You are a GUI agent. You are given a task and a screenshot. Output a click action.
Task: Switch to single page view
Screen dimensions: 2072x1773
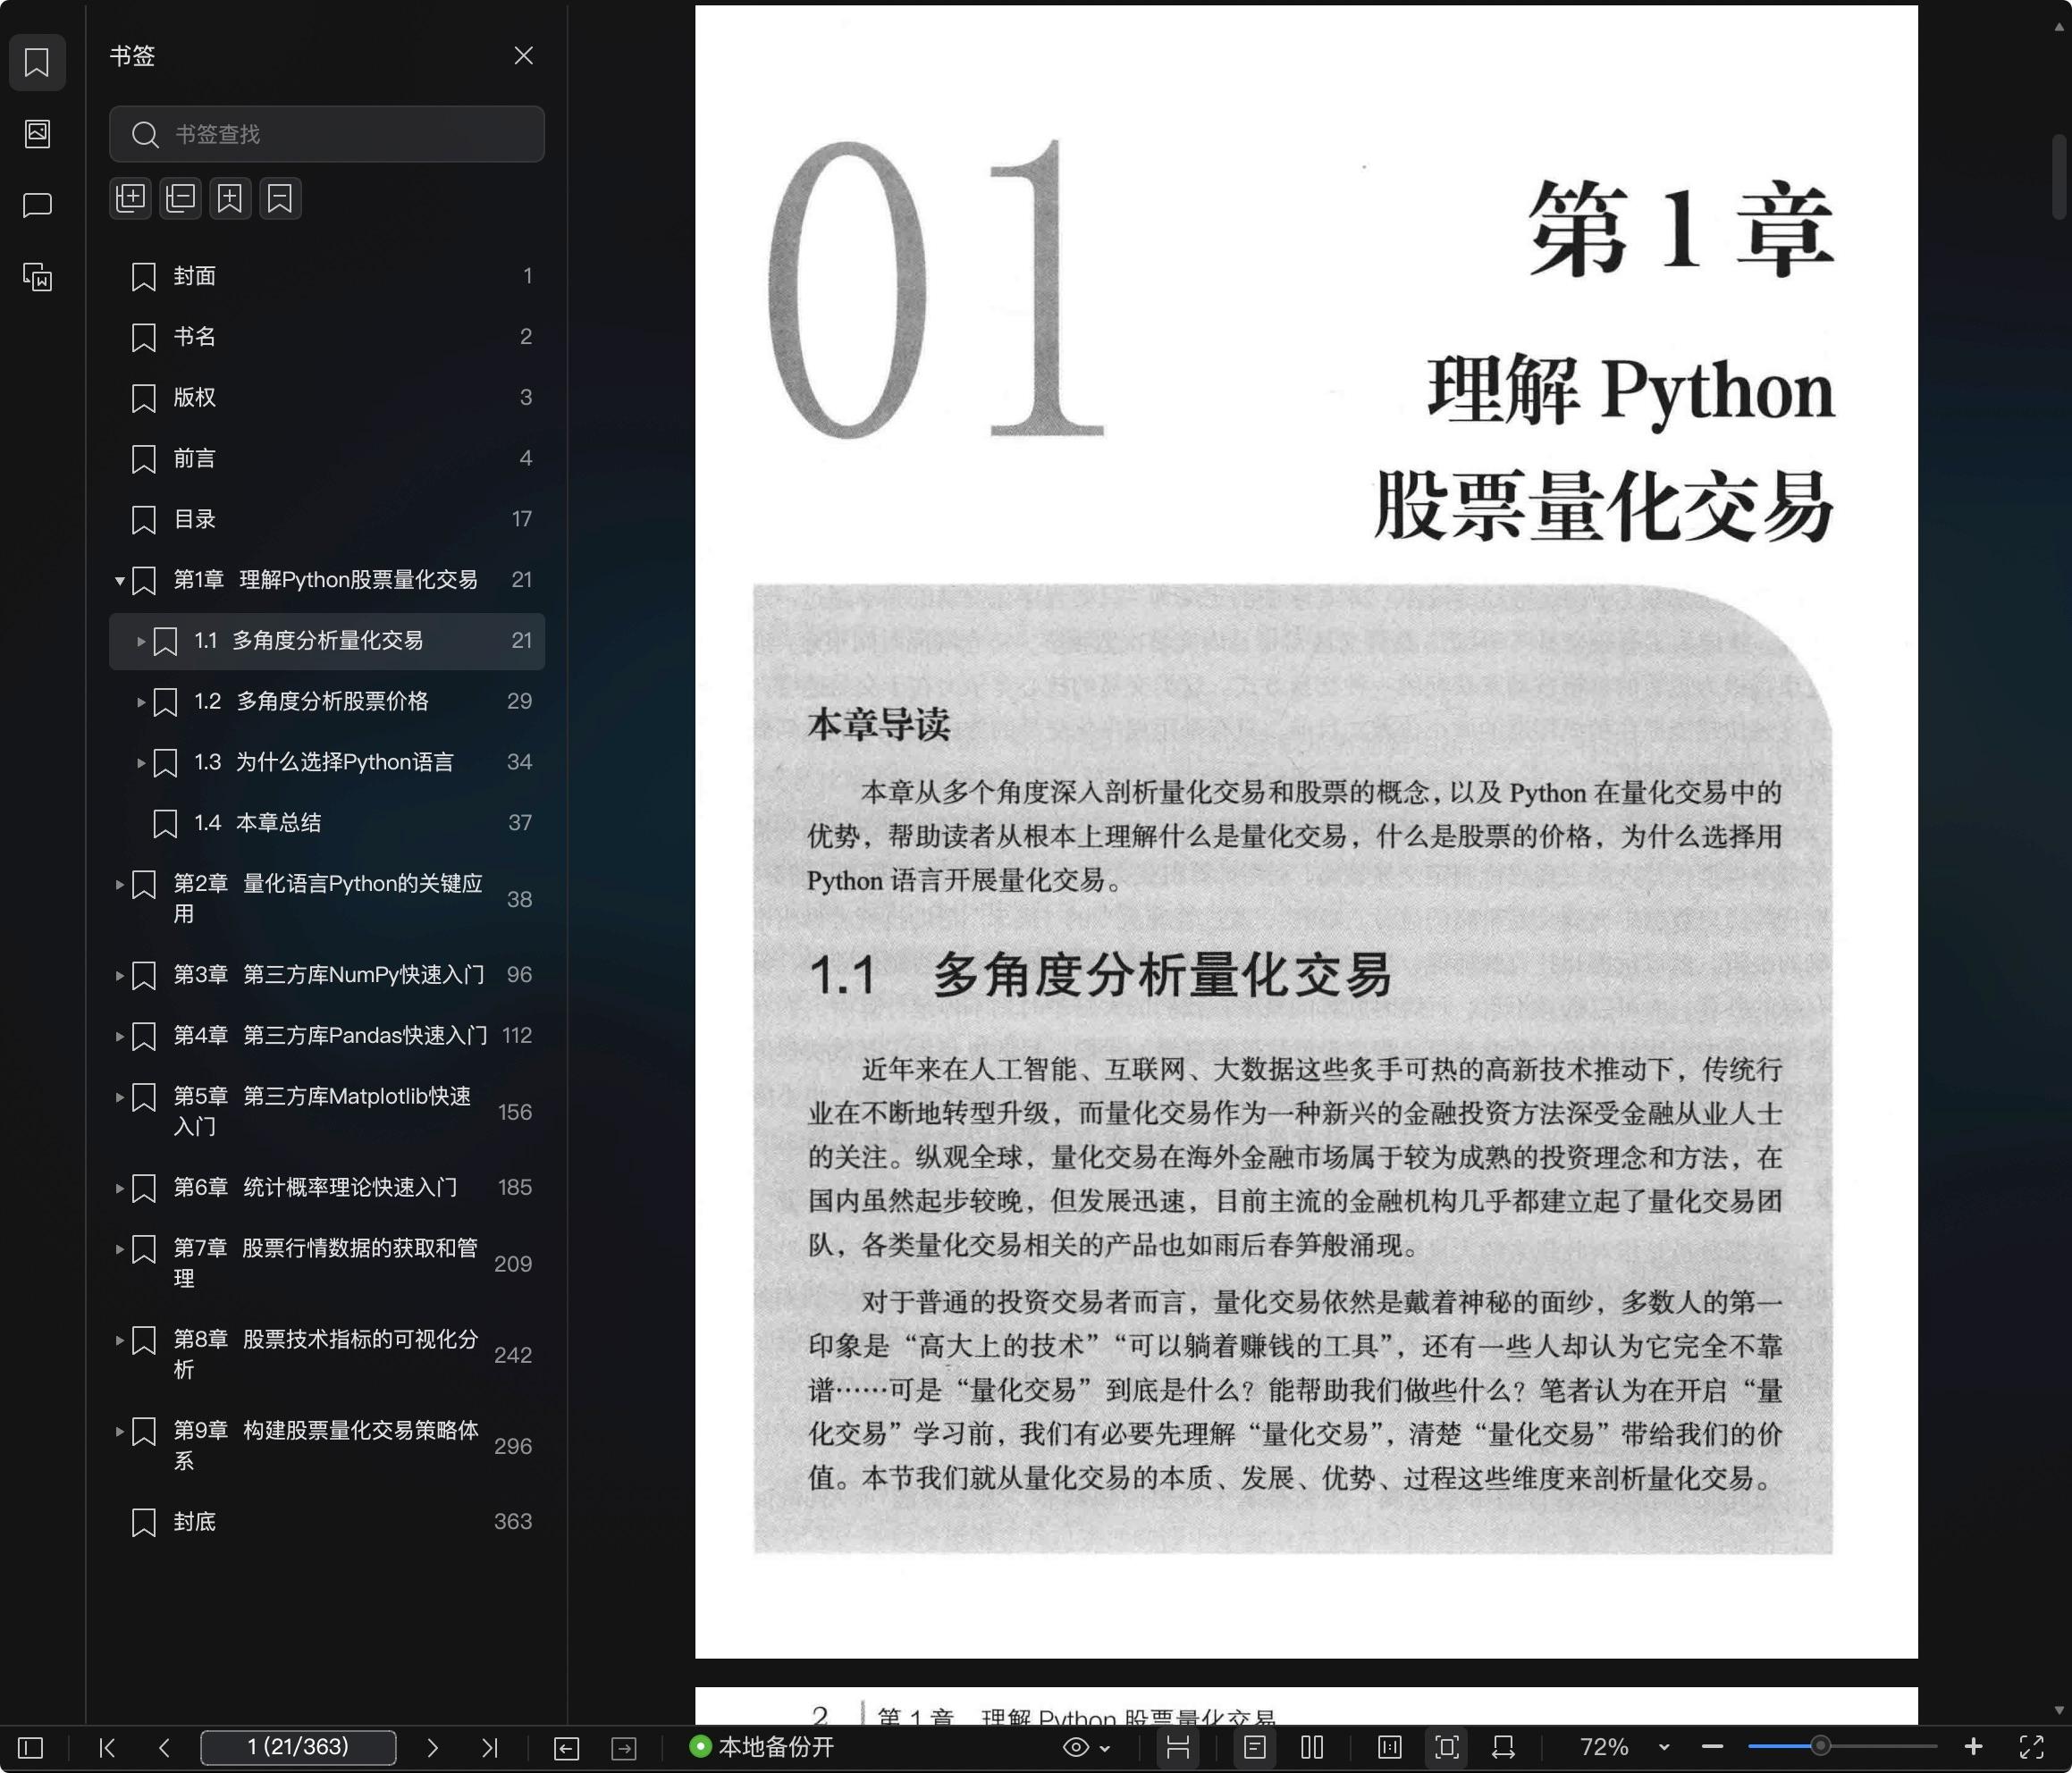point(1255,1747)
